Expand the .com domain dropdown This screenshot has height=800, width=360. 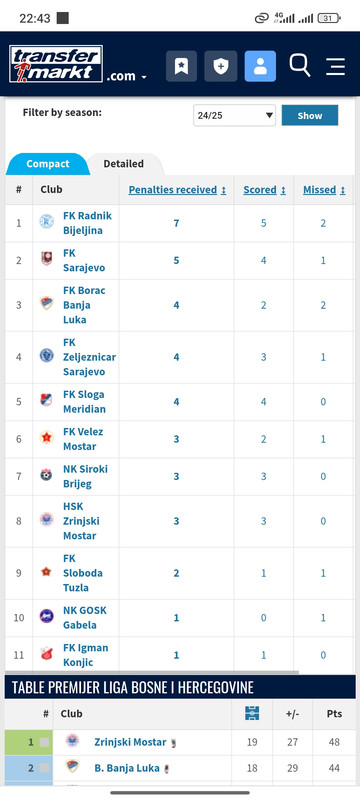(x=126, y=77)
